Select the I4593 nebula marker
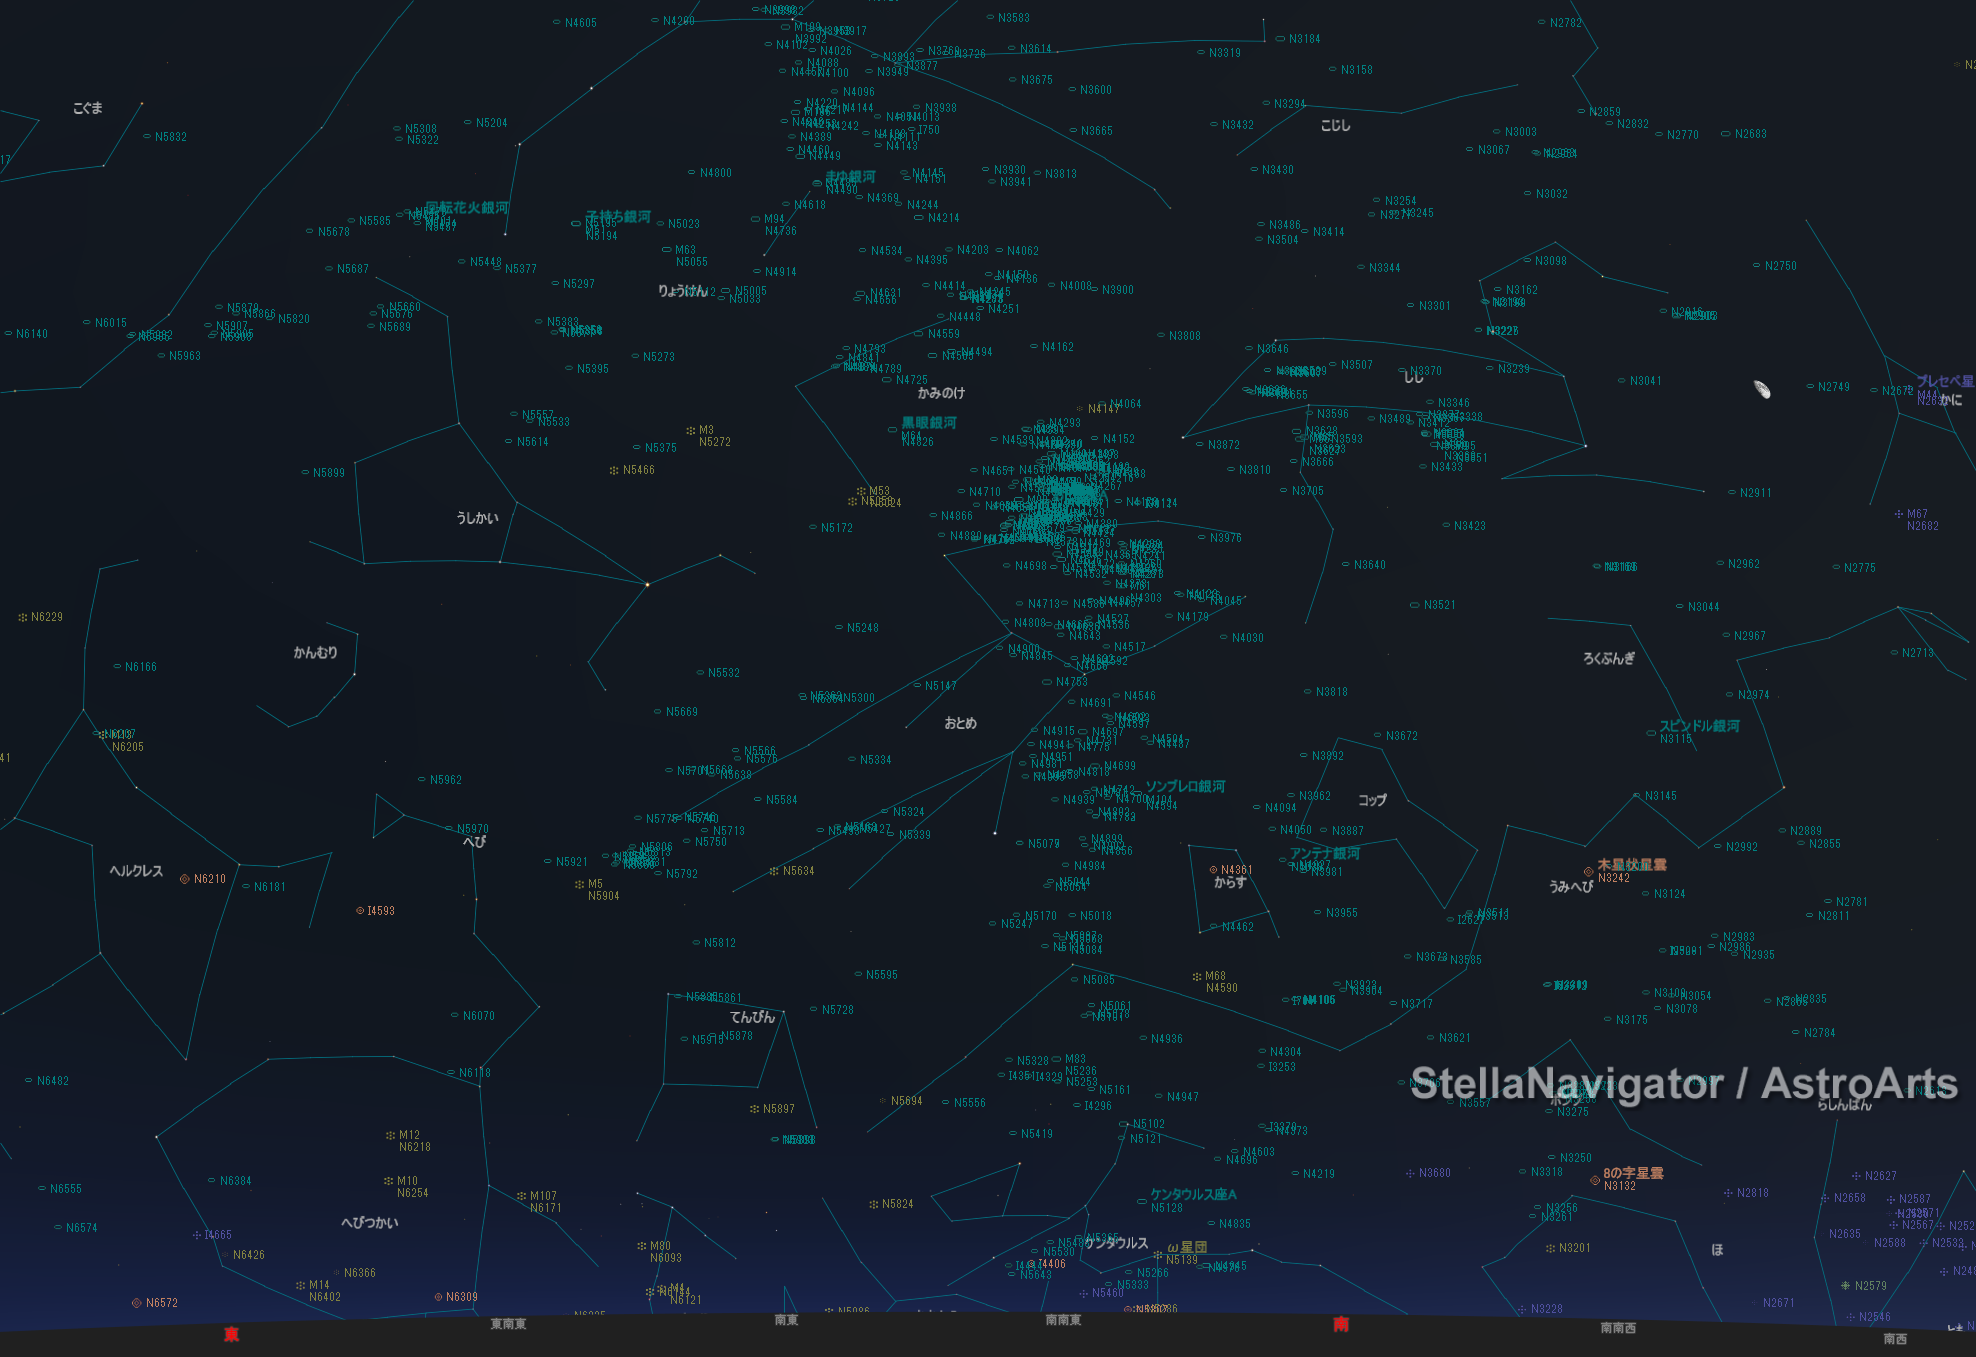Viewport: 1976px width, 1357px height. click(x=360, y=911)
